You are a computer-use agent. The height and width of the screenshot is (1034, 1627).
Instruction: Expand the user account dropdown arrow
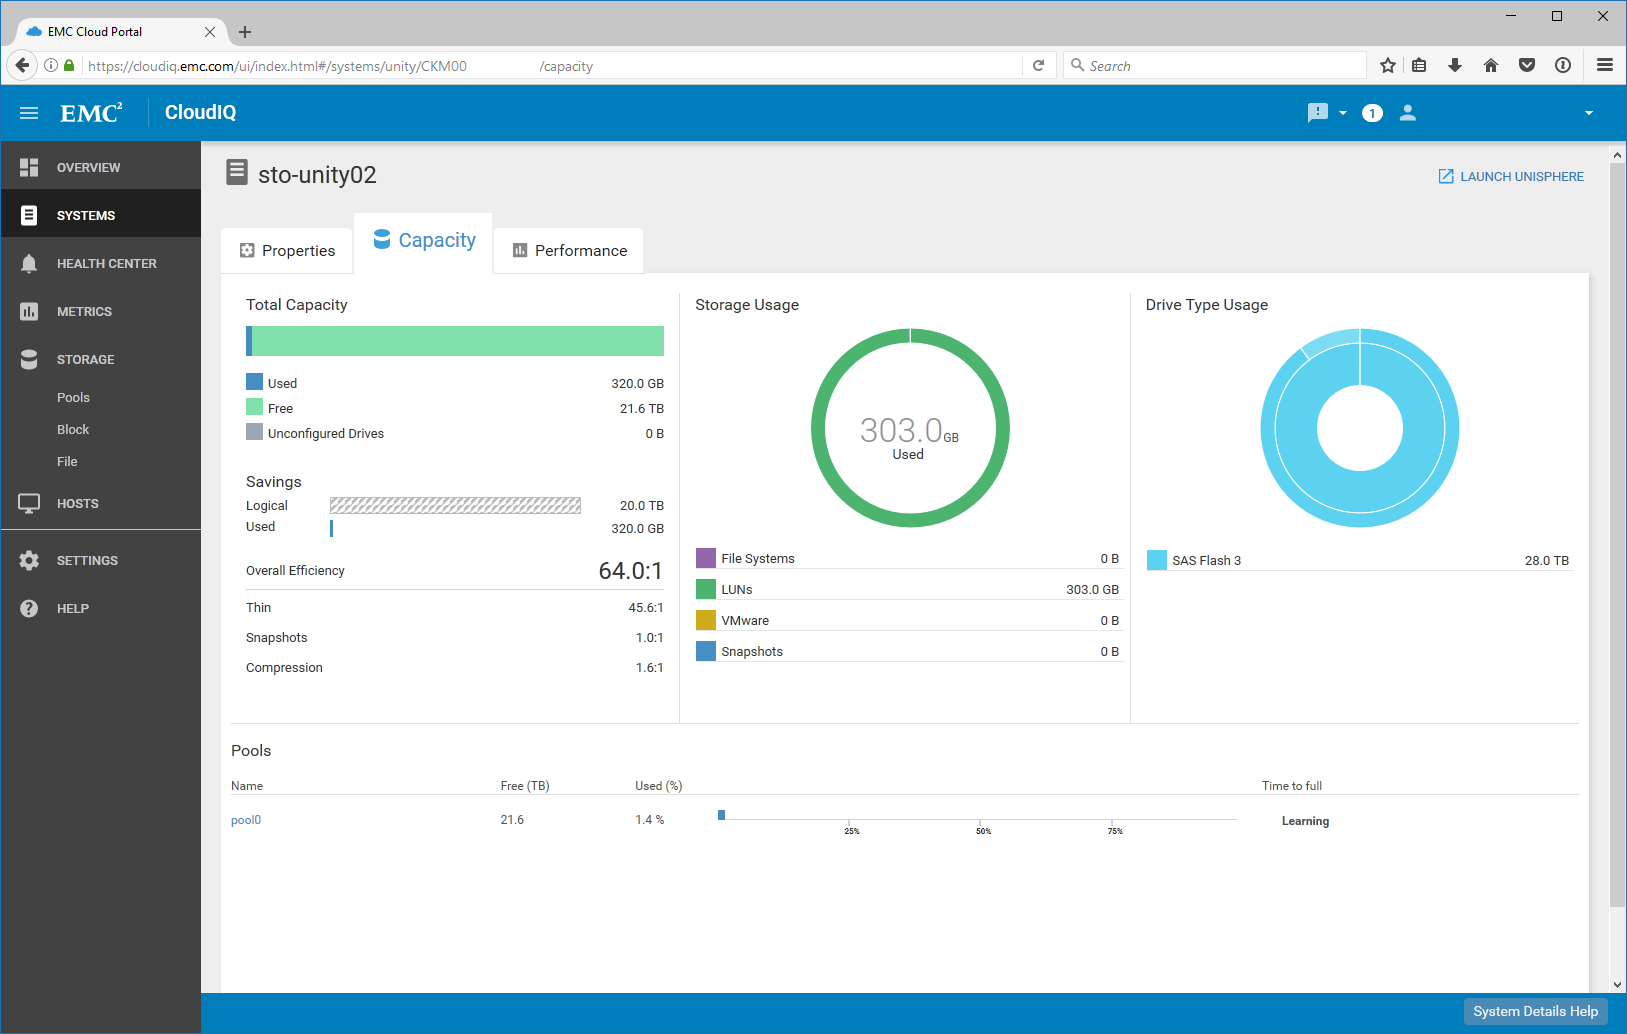[1588, 113]
